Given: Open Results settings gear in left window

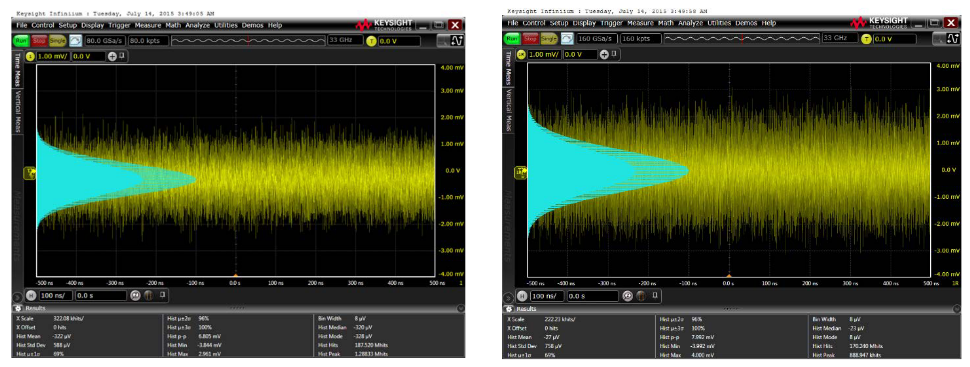Looking at the screenshot, I should [x=17, y=308].
